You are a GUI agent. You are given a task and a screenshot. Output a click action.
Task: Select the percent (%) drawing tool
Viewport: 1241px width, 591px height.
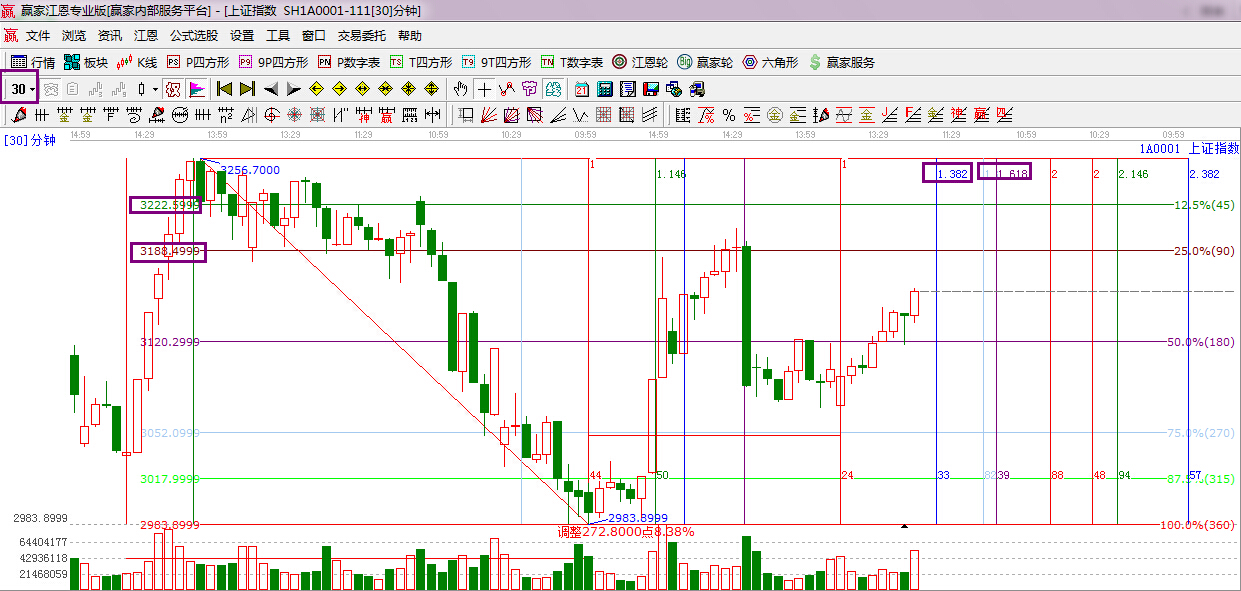pos(729,115)
